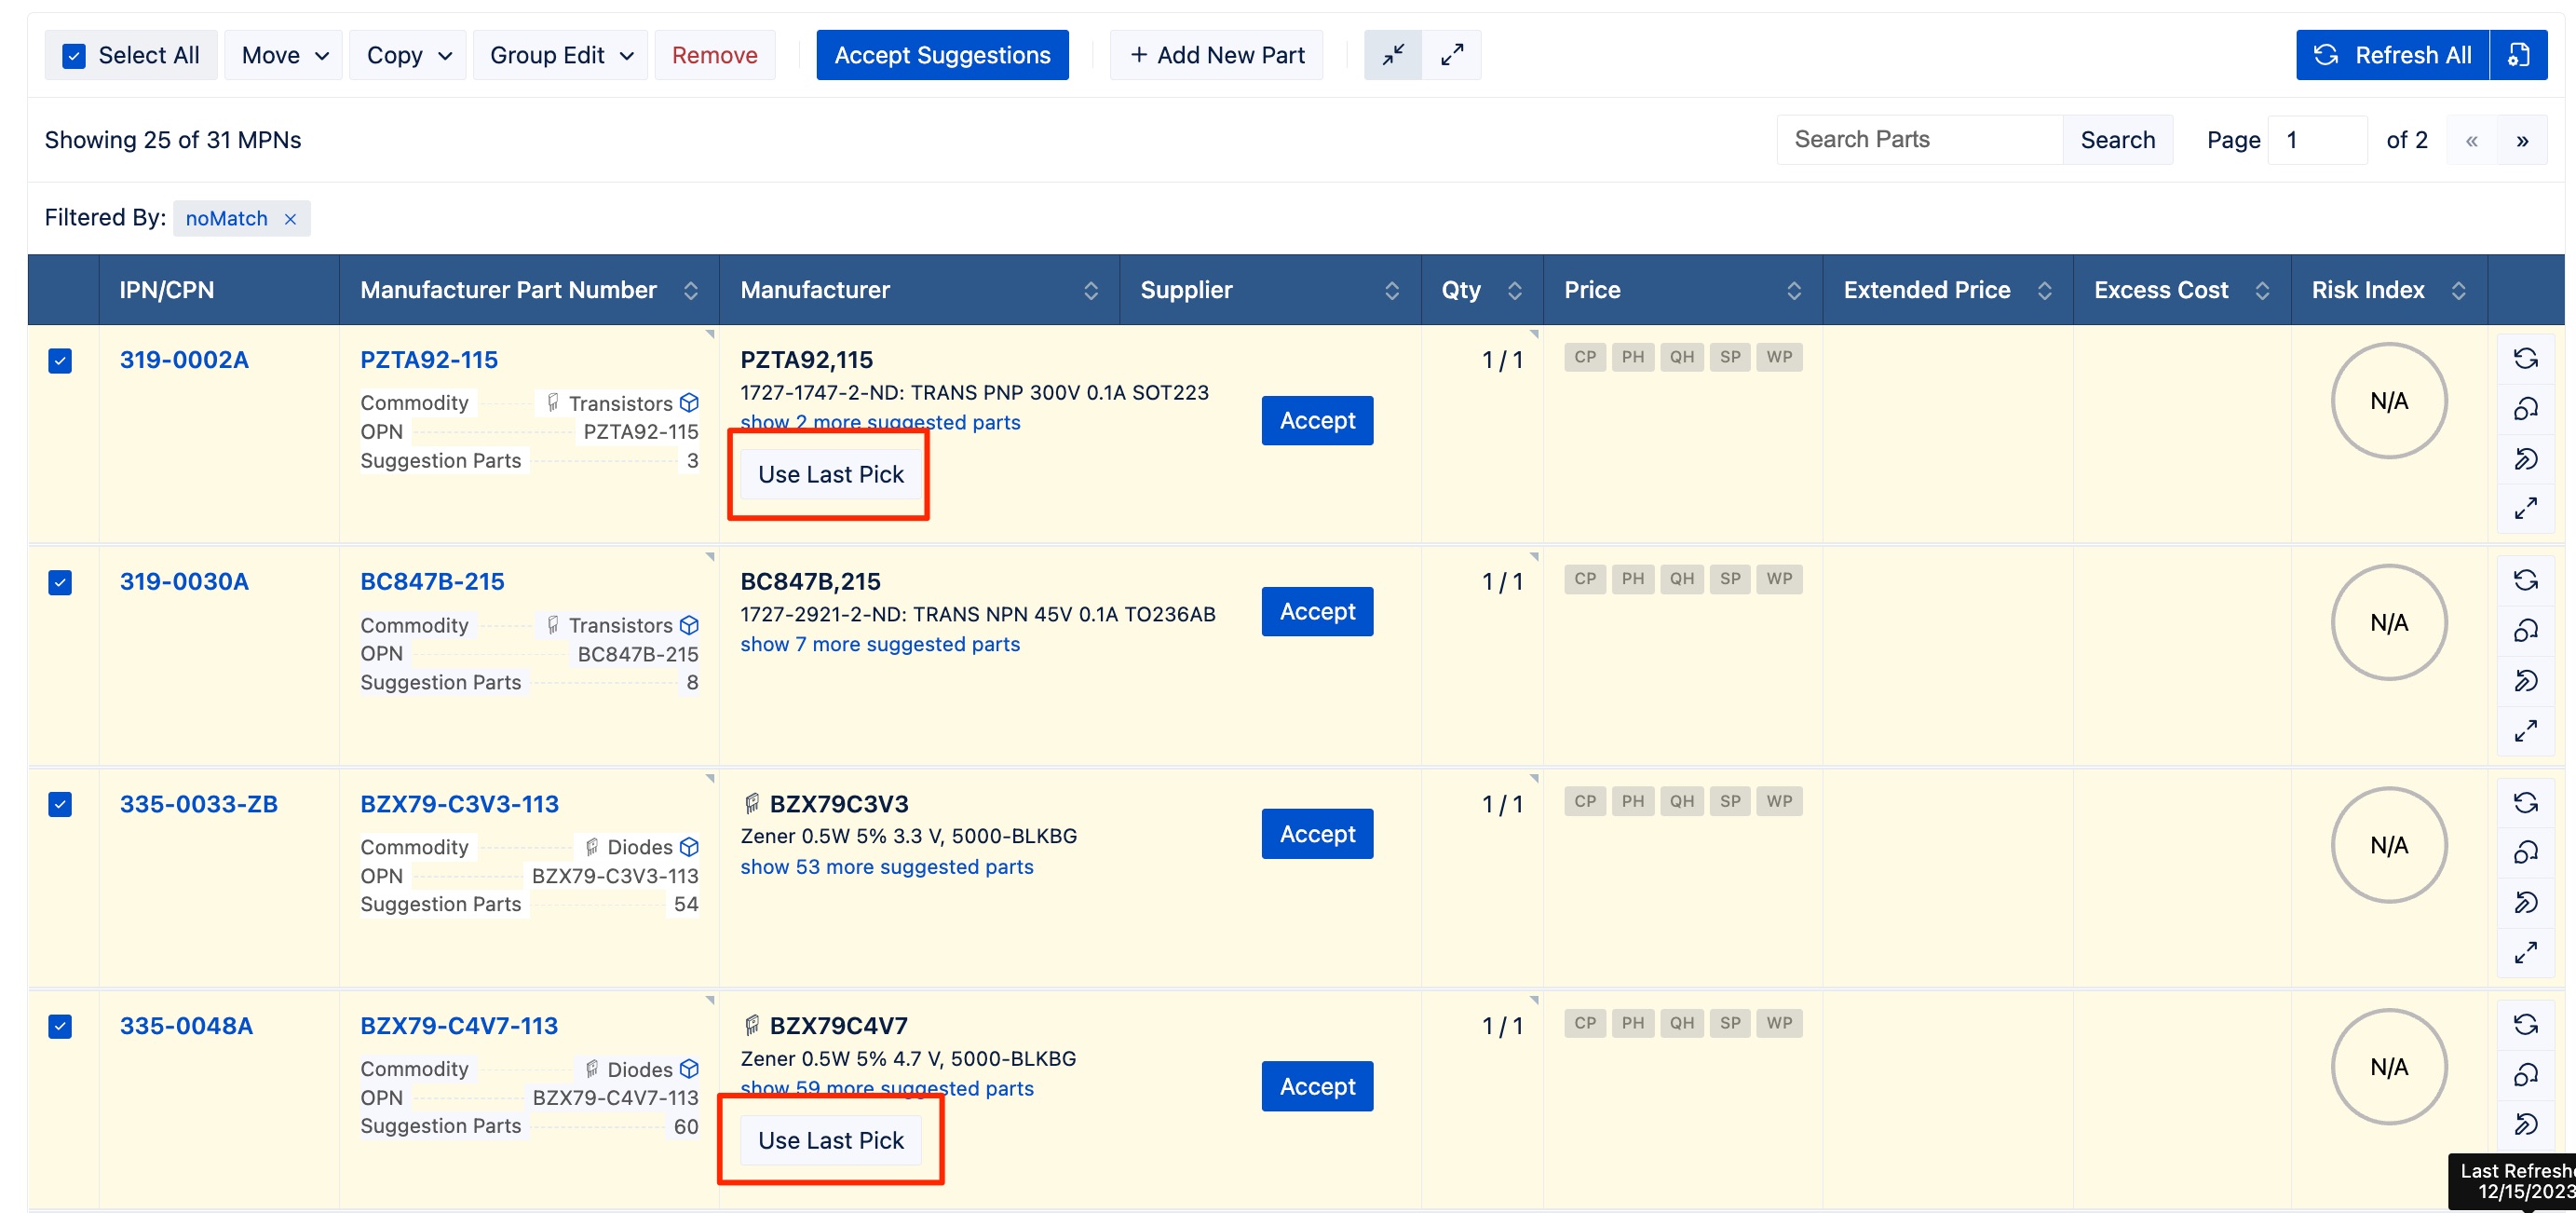The width and height of the screenshot is (2576, 1213).
Task: Sort by the Supplier column
Action: [1392, 291]
